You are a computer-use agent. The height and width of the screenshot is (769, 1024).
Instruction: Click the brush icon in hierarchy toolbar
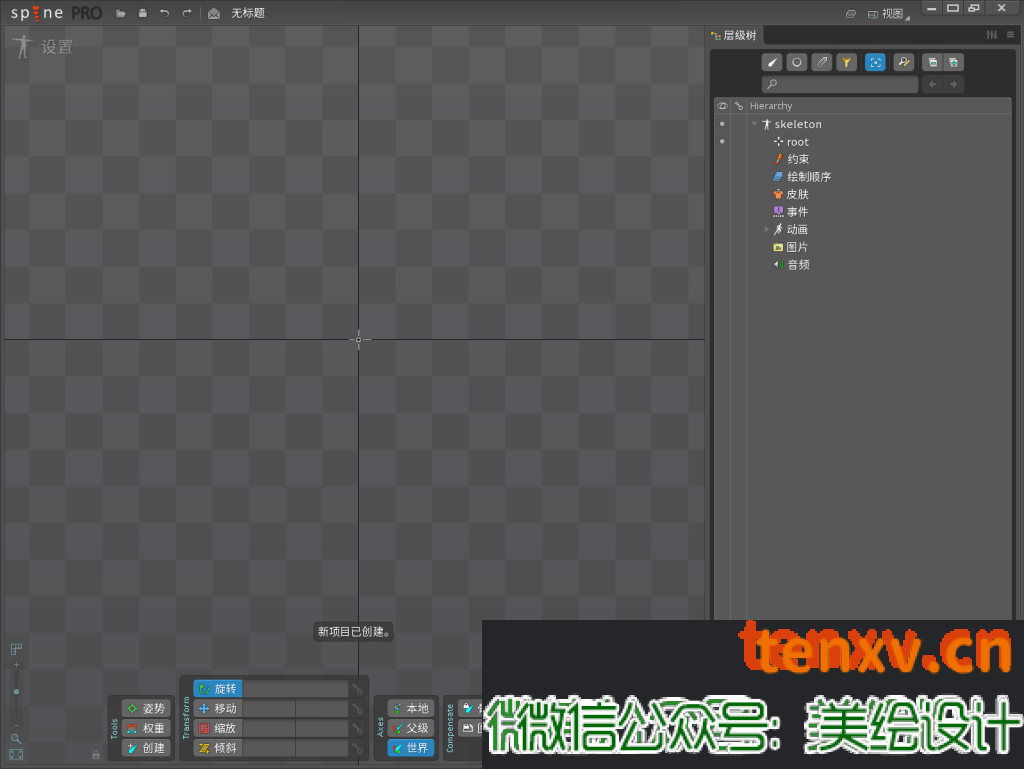pos(773,62)
